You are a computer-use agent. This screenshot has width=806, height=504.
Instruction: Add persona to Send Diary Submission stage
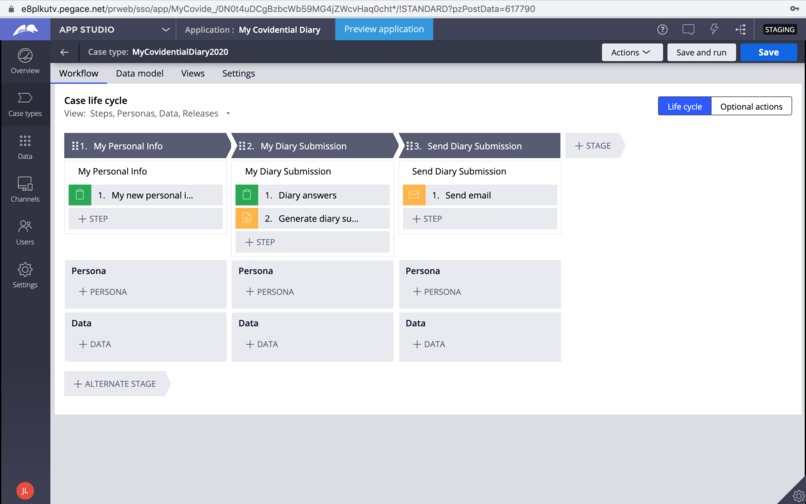click(x=437, y=292)
